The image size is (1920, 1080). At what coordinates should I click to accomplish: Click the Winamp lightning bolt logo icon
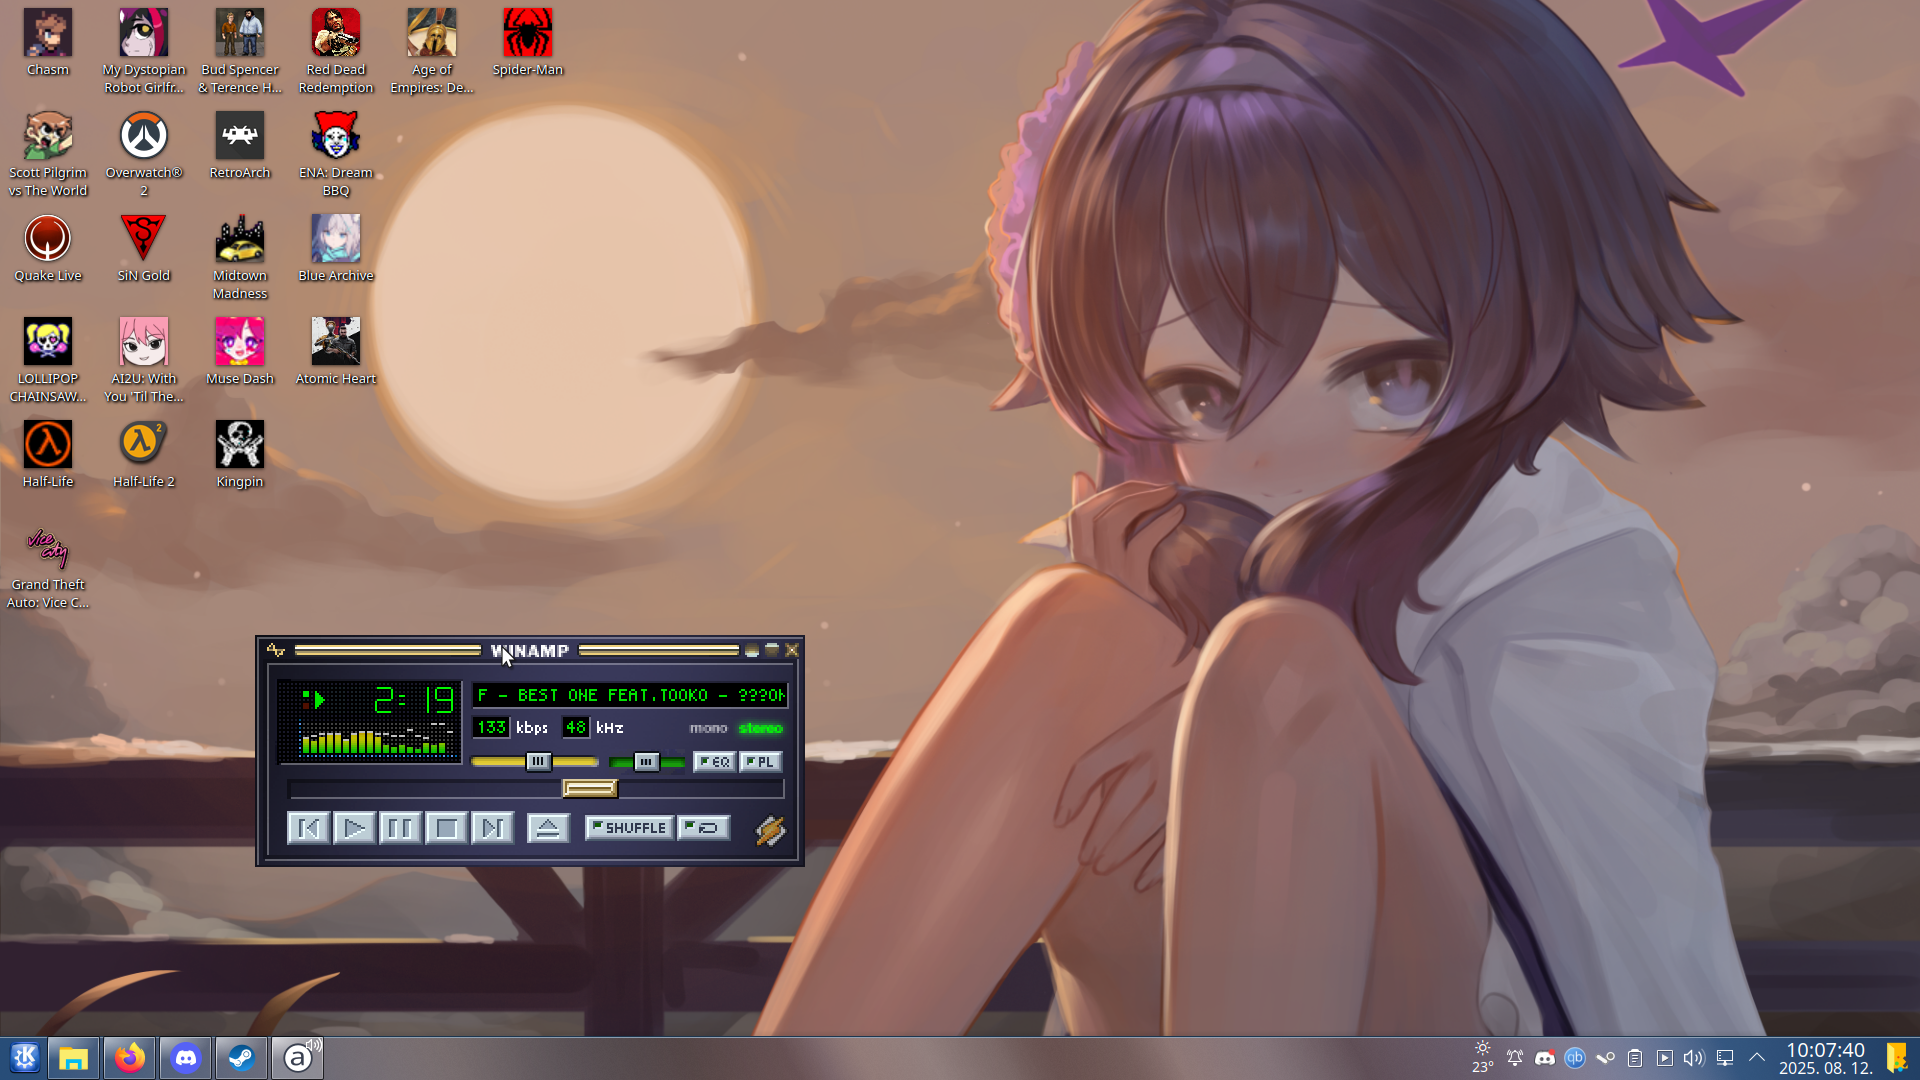[x=770, y=830]
